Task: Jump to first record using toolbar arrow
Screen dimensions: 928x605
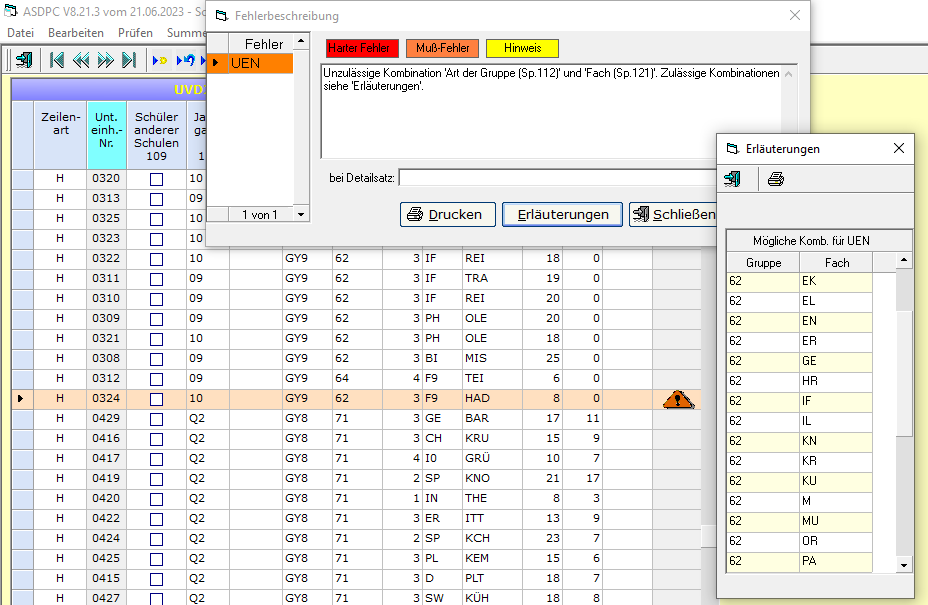Action: (57, 60)
